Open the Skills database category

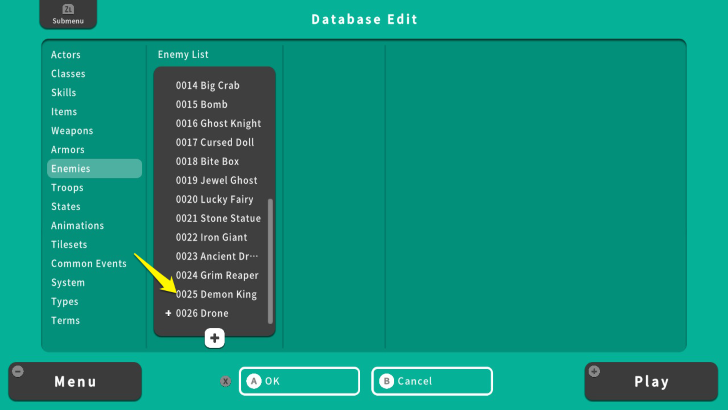coord(64,93)
